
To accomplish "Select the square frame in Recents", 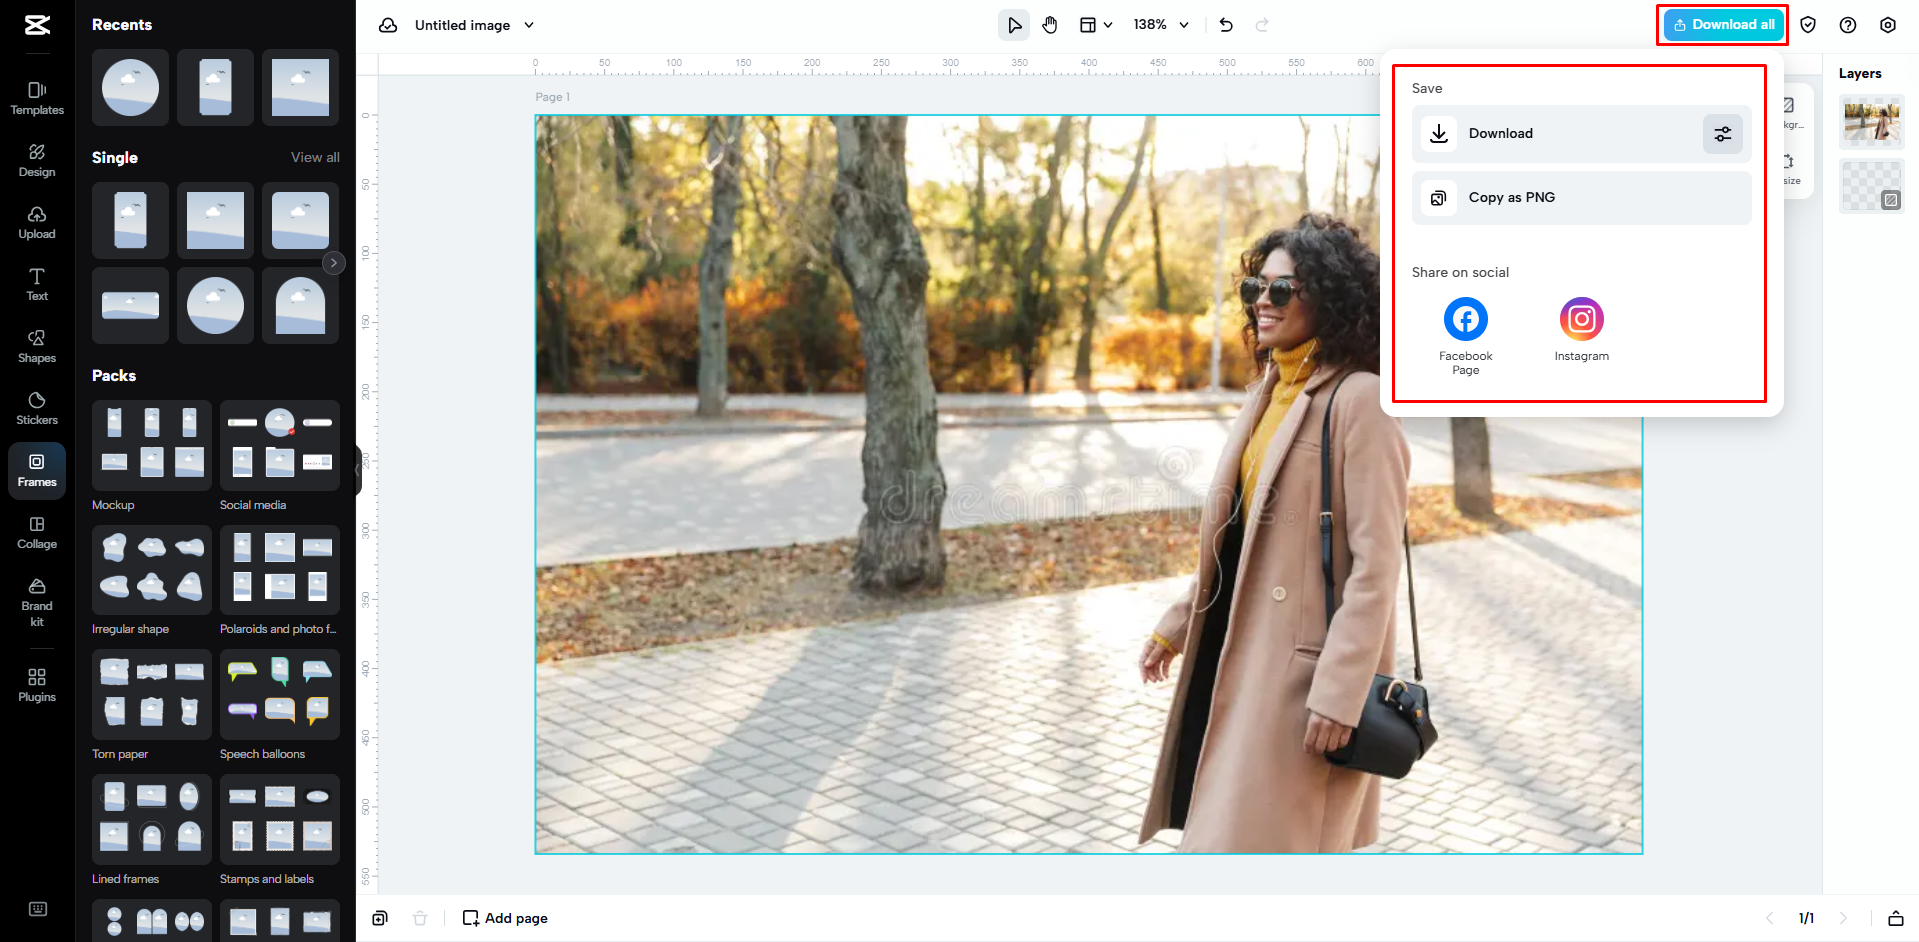I will click(x=300, y=87).
